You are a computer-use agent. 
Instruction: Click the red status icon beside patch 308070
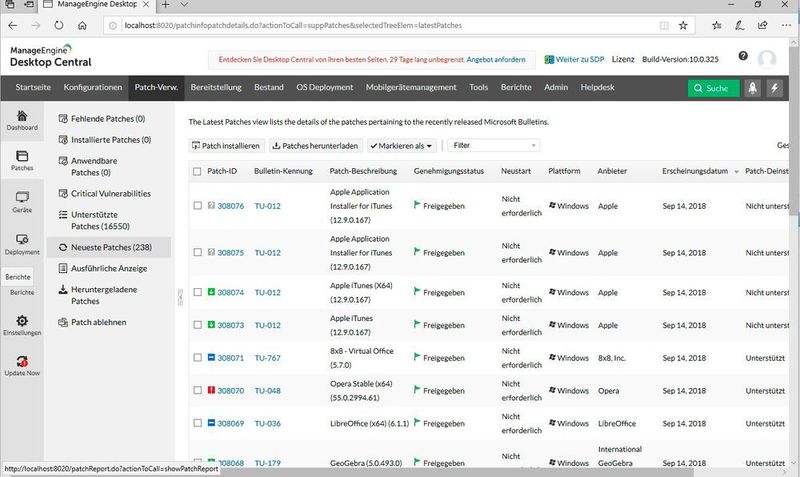(211, 390)
